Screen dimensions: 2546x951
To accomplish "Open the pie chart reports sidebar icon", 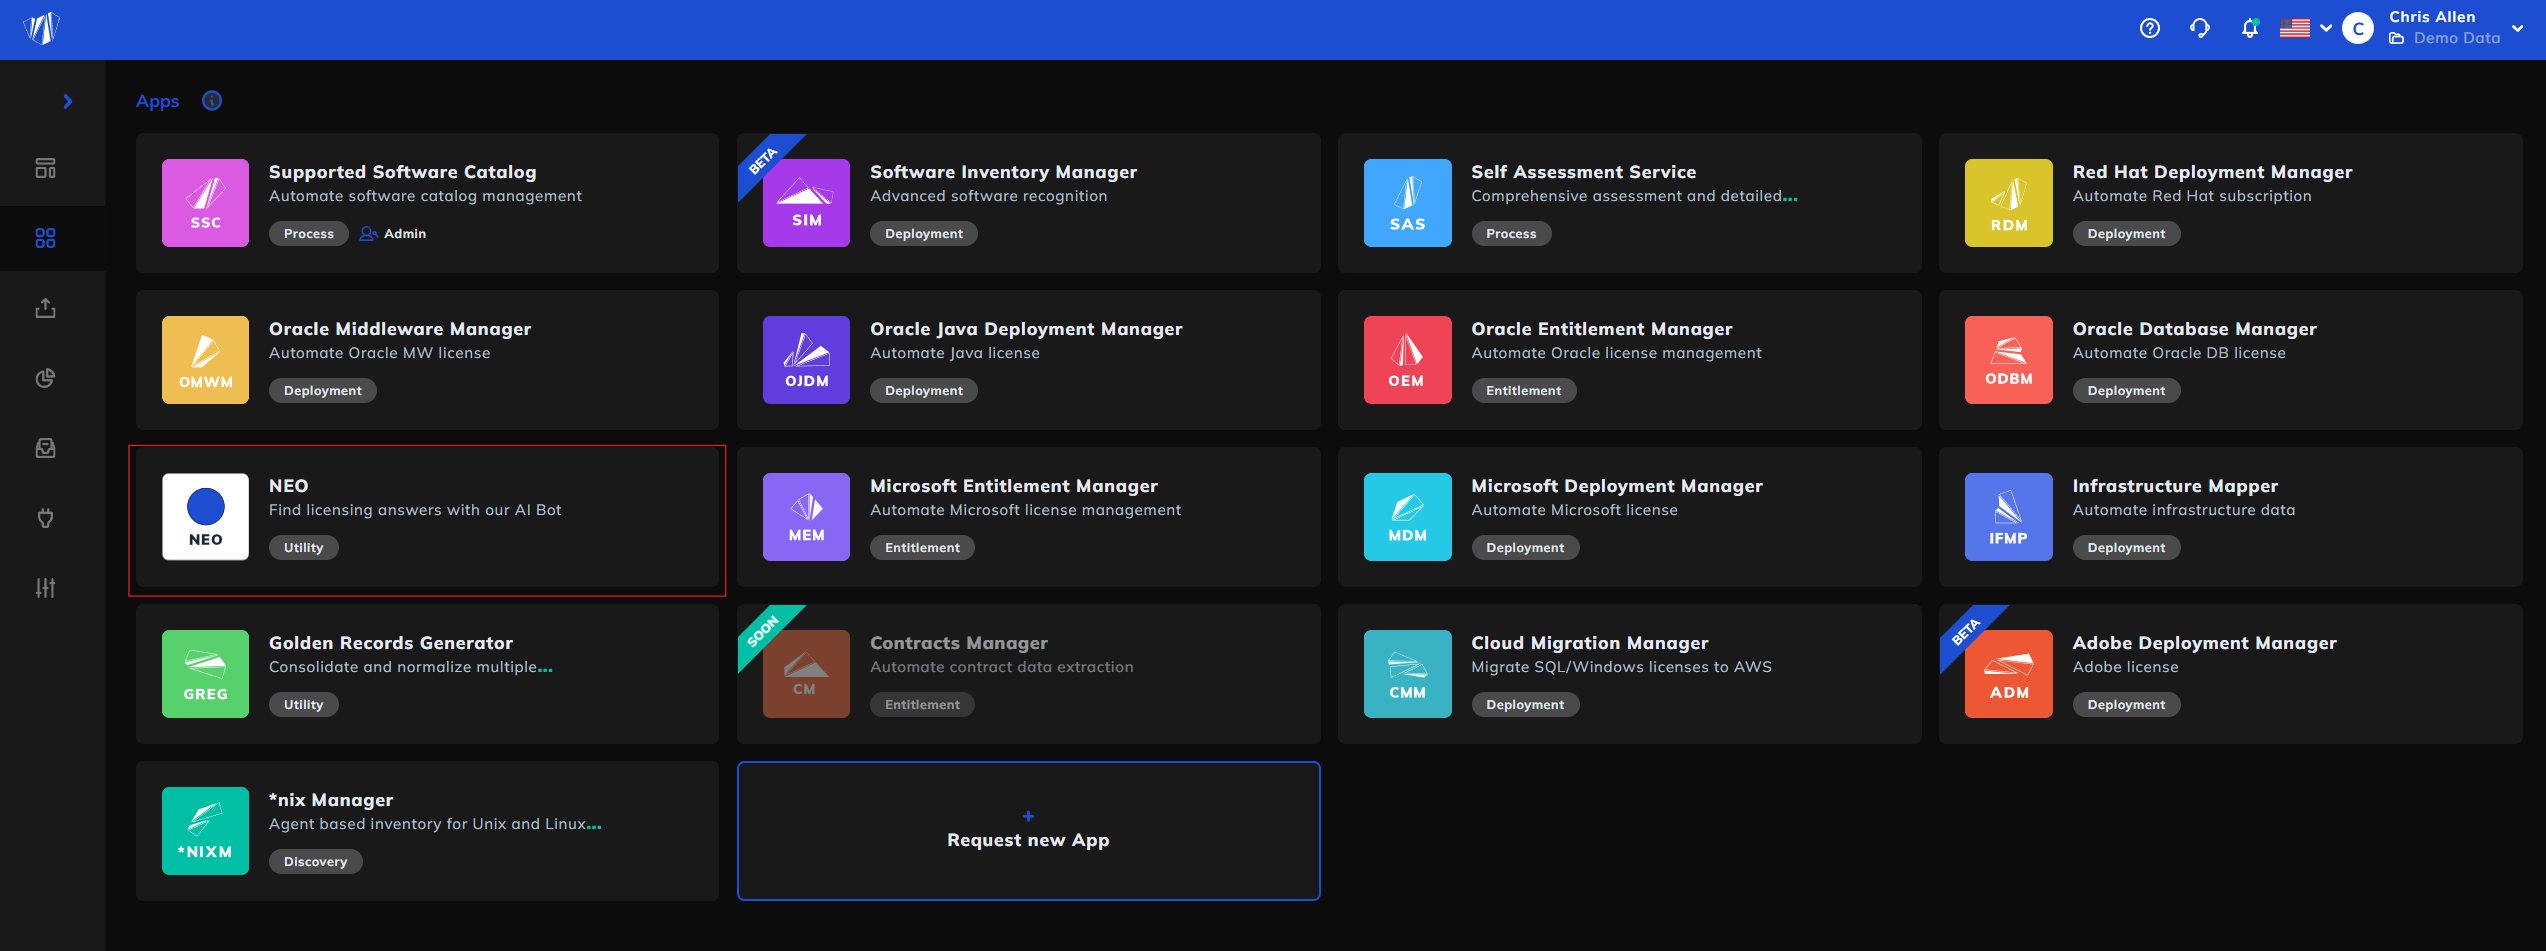I will pos(45,378).
